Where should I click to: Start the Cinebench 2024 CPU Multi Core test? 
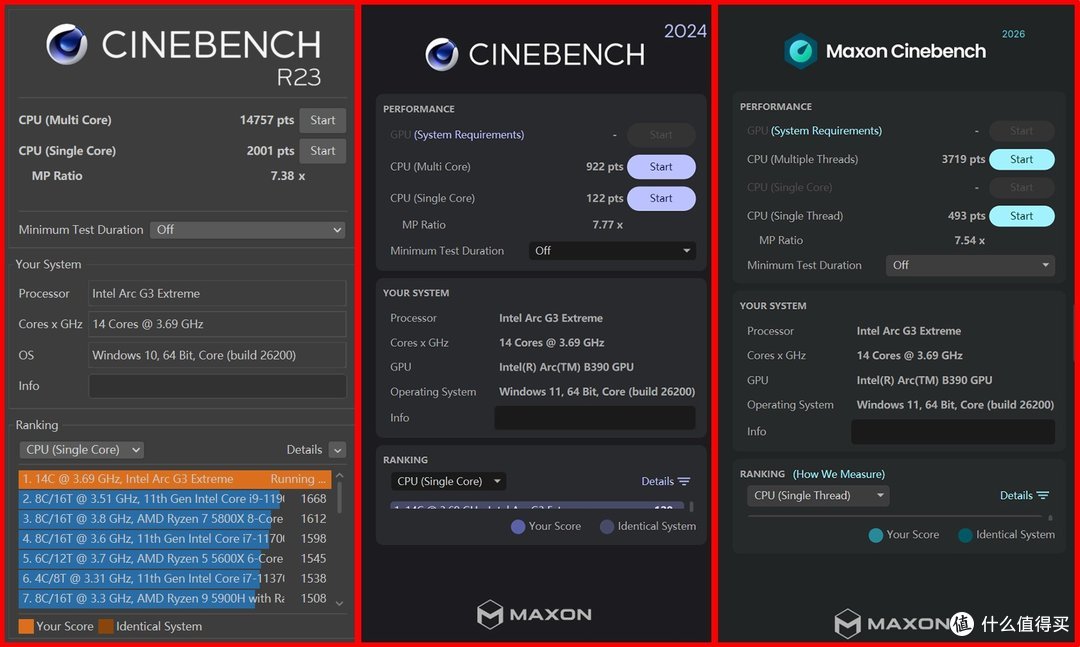(x=661, y=167)
